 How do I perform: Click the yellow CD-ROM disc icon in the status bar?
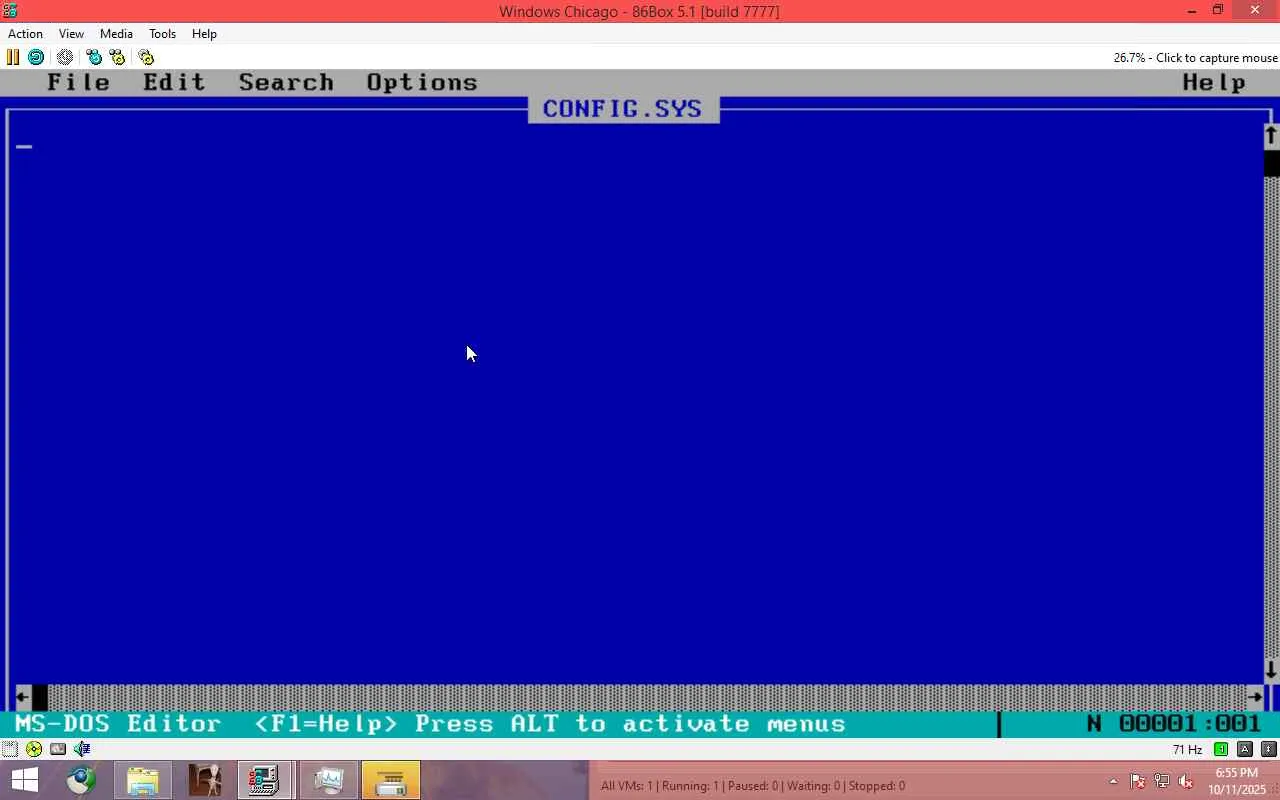pyautogui.click(x=34, y=749)
